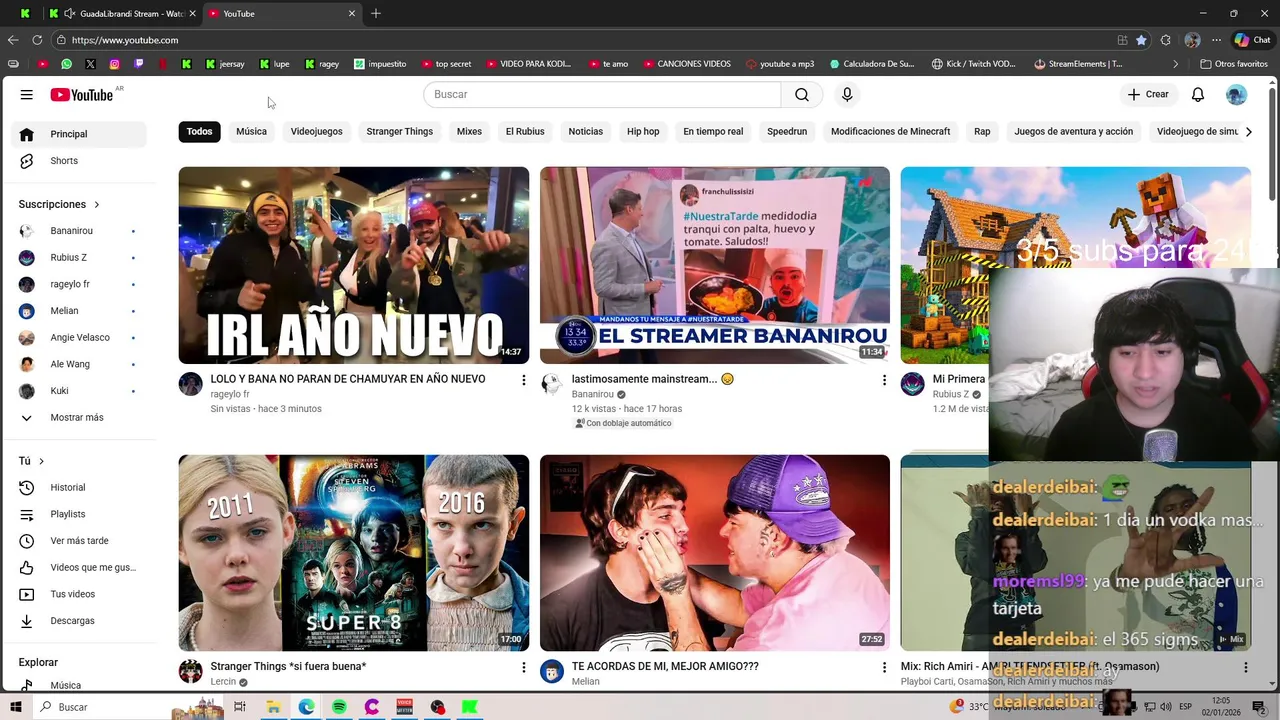Open the account avatar menu

click(x=1237, y=94)
